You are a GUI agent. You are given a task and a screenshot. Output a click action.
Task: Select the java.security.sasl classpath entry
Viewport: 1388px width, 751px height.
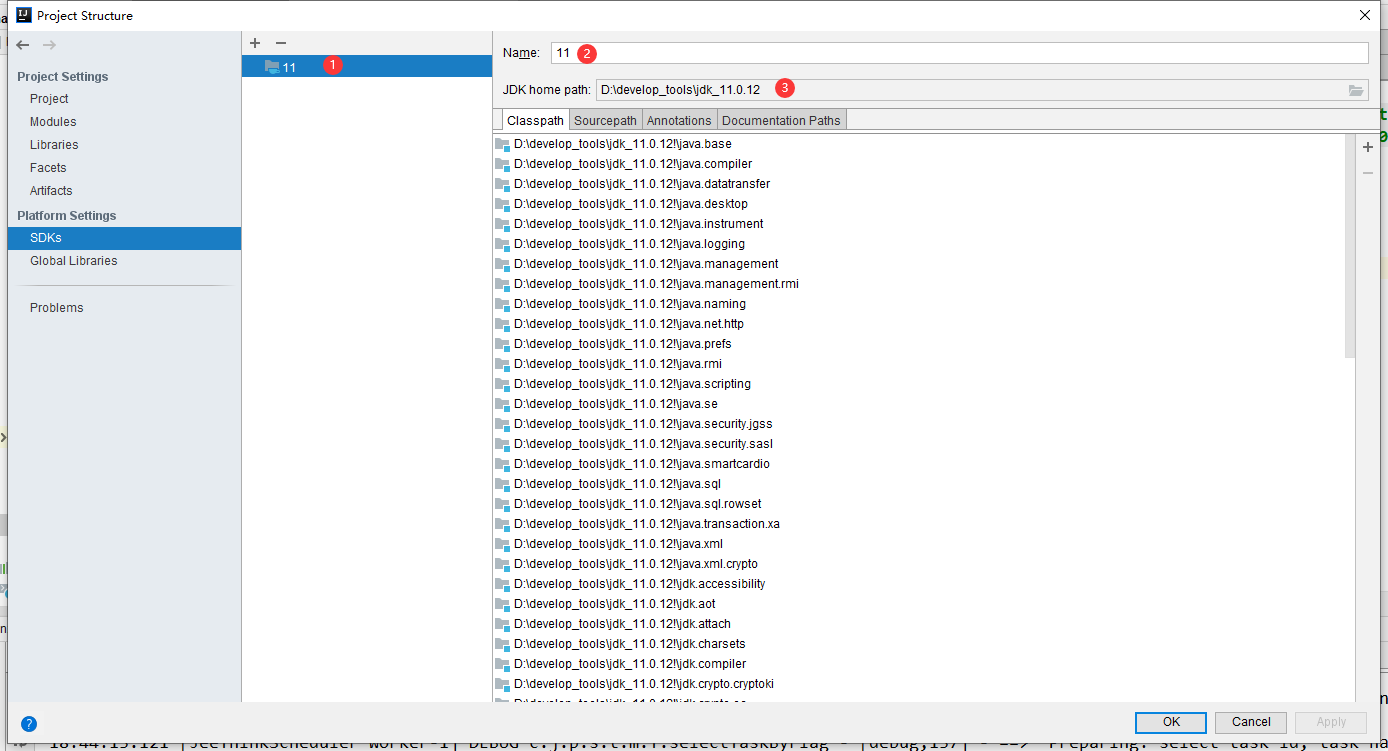633,444
